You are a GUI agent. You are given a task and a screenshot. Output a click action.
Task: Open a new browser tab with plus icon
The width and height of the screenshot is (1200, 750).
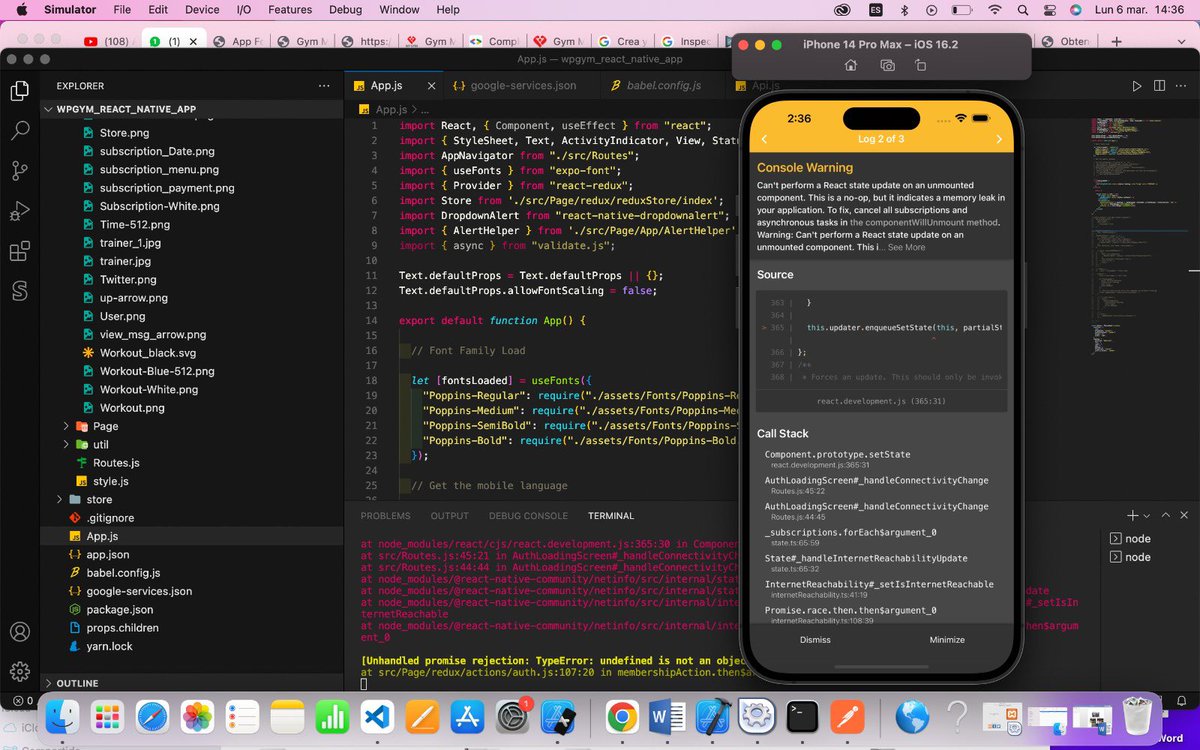(1117, 42)
